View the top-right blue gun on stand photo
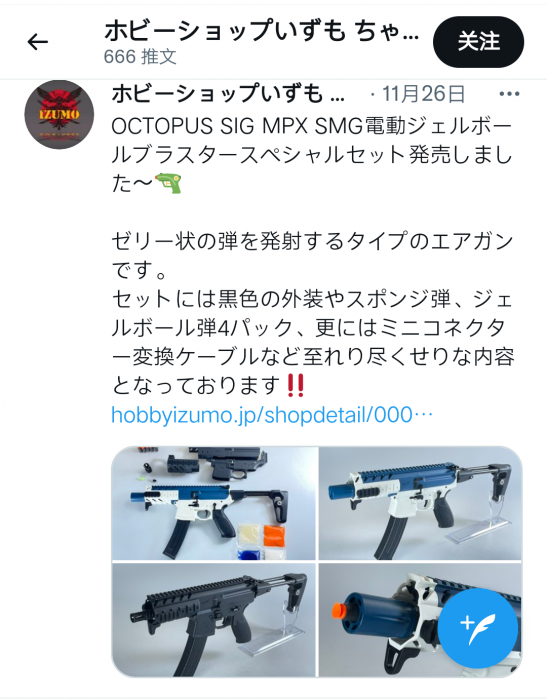 421,503
